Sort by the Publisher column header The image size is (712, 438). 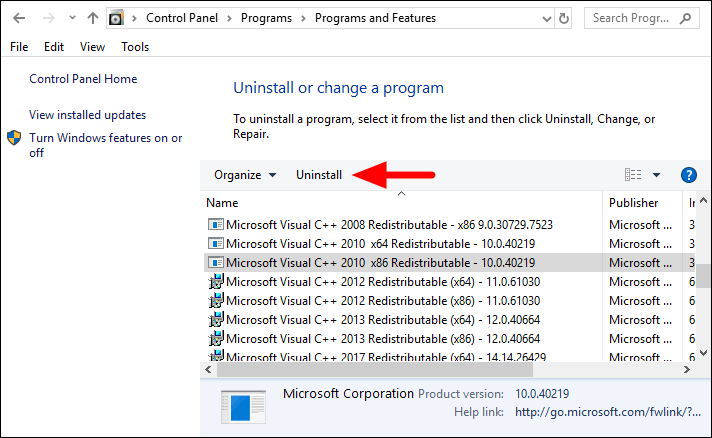[642, 203]
